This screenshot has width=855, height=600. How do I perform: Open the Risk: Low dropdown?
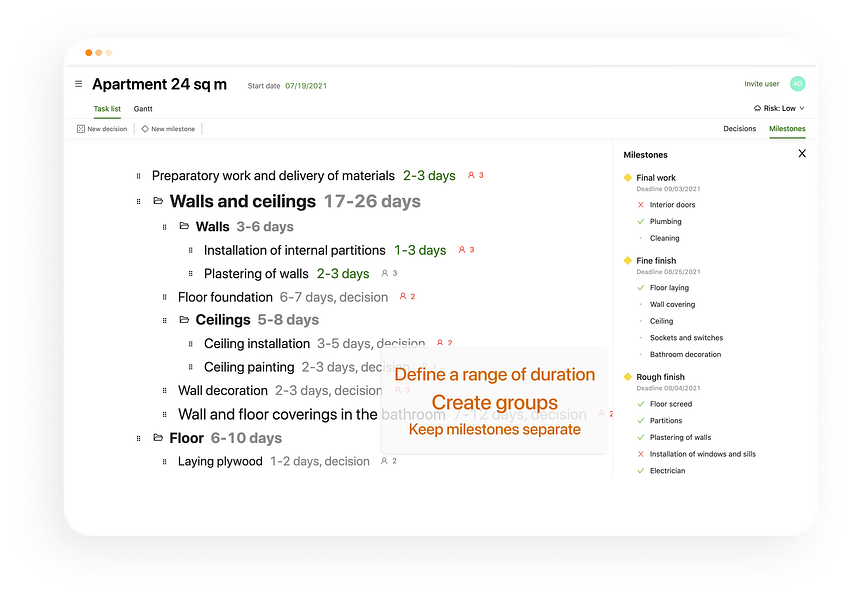[x=779, y=108]
